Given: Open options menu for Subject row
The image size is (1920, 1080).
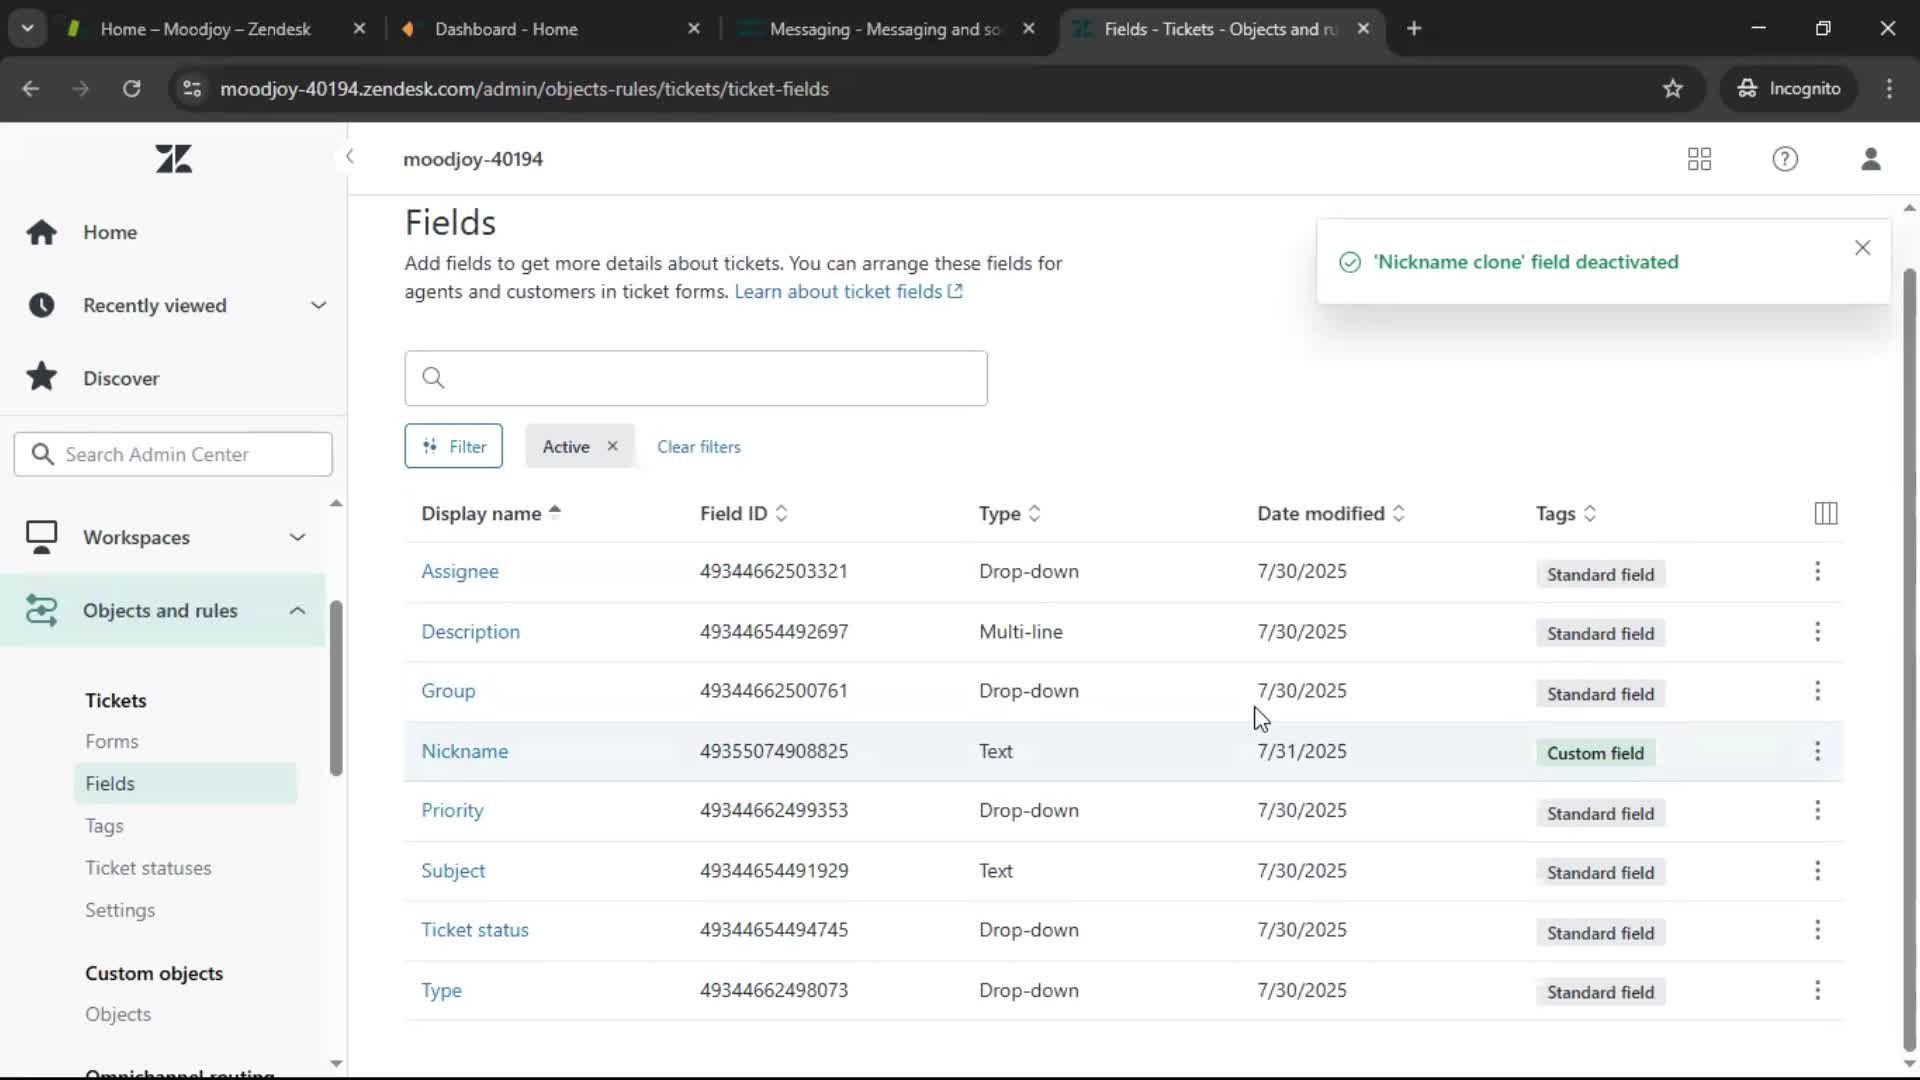Looking at the screenshot, I should pos(1817,870).
